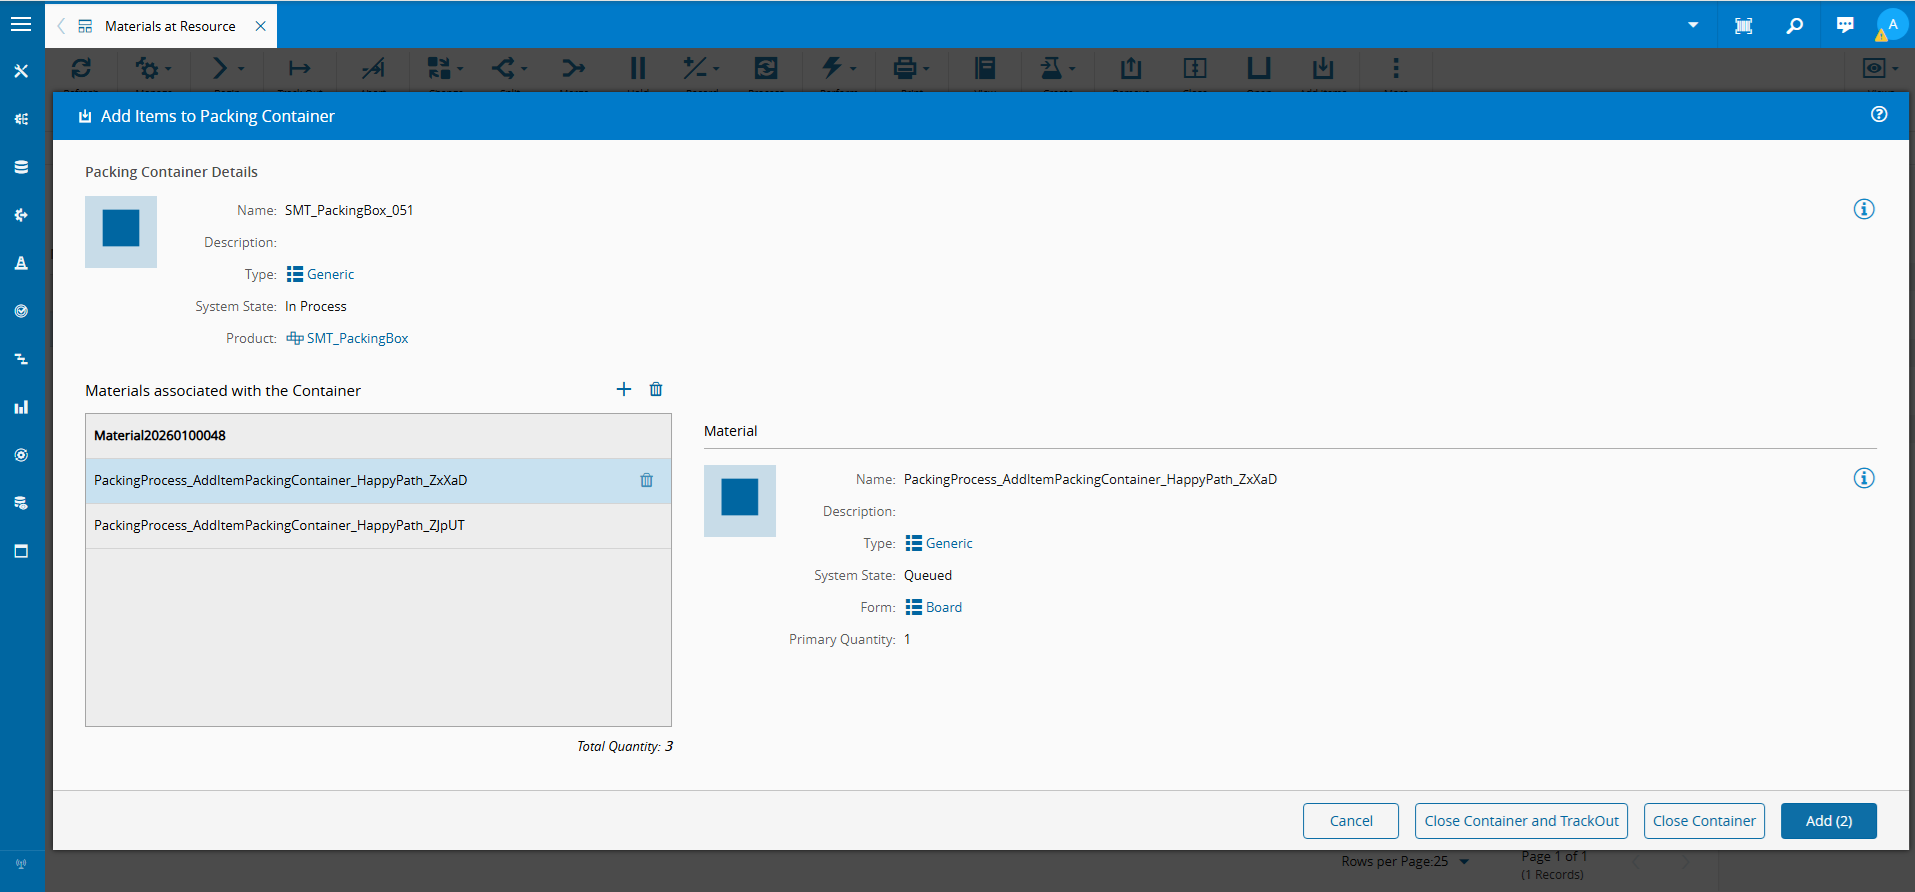Click trash icon above the materials list
The width and height of the screenshot is (1915, 892).
click(656, 389)
